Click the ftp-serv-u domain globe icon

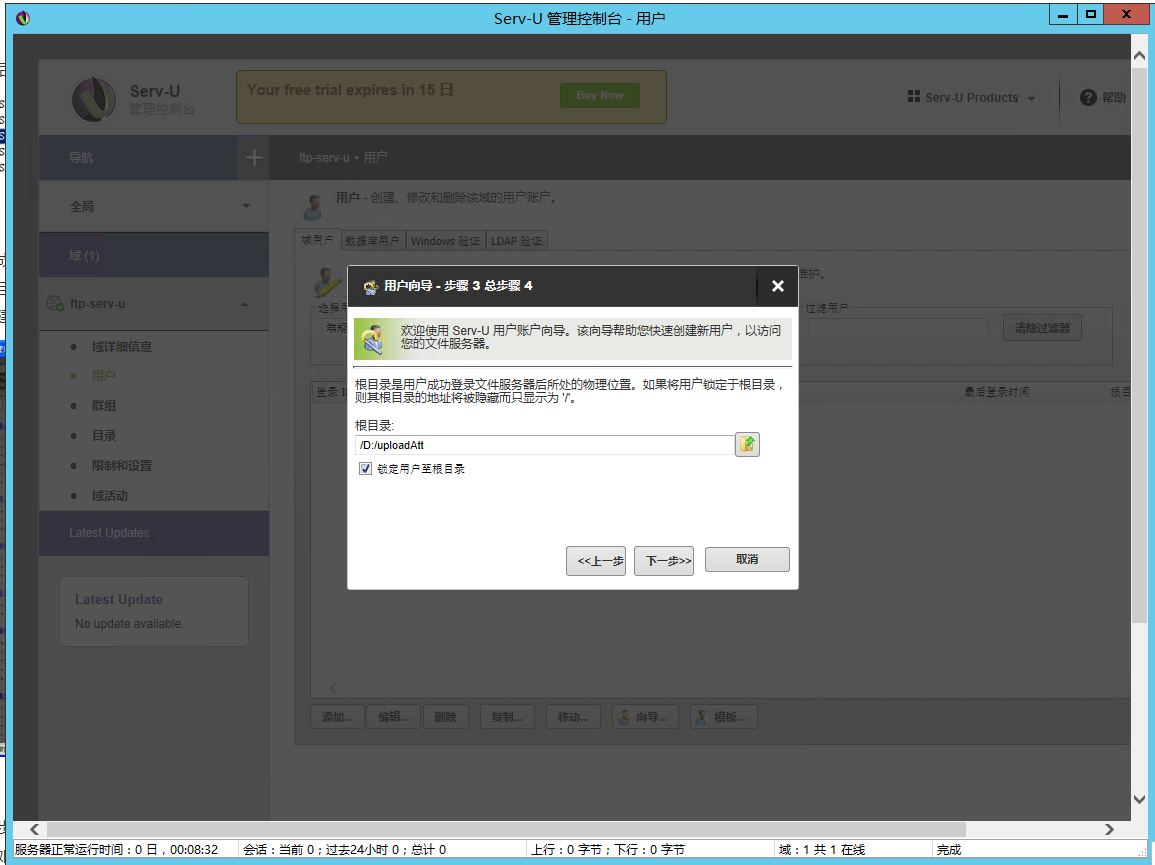pos(55,304)
